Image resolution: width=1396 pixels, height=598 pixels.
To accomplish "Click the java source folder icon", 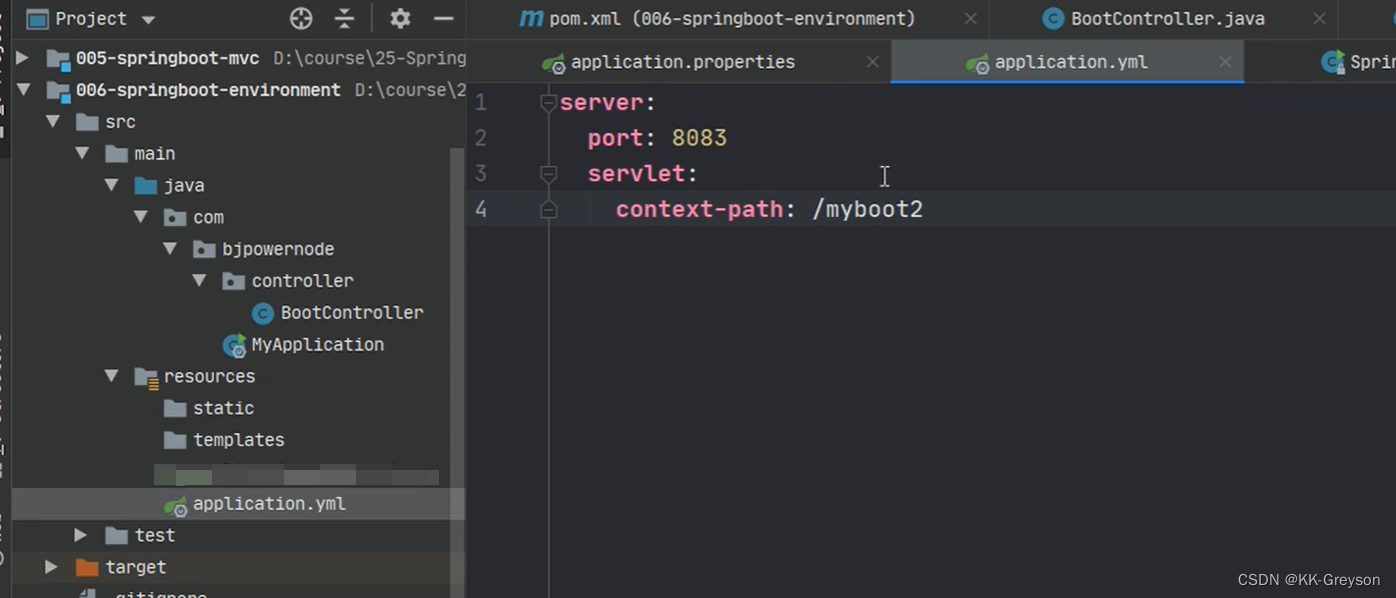I will pyautogui.click(x=146, y=186).
